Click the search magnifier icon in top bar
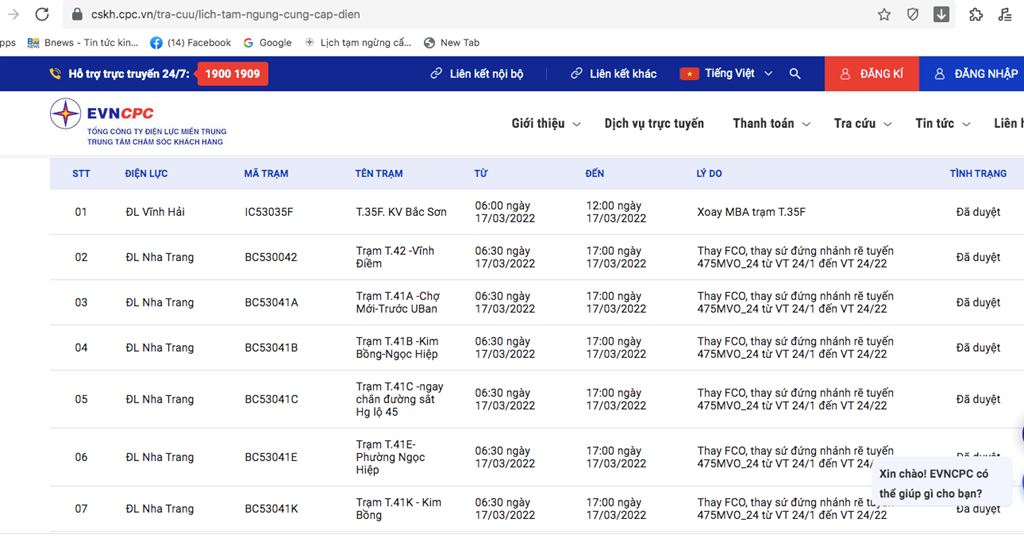The image size is (1024, 538). pos(795,74)
